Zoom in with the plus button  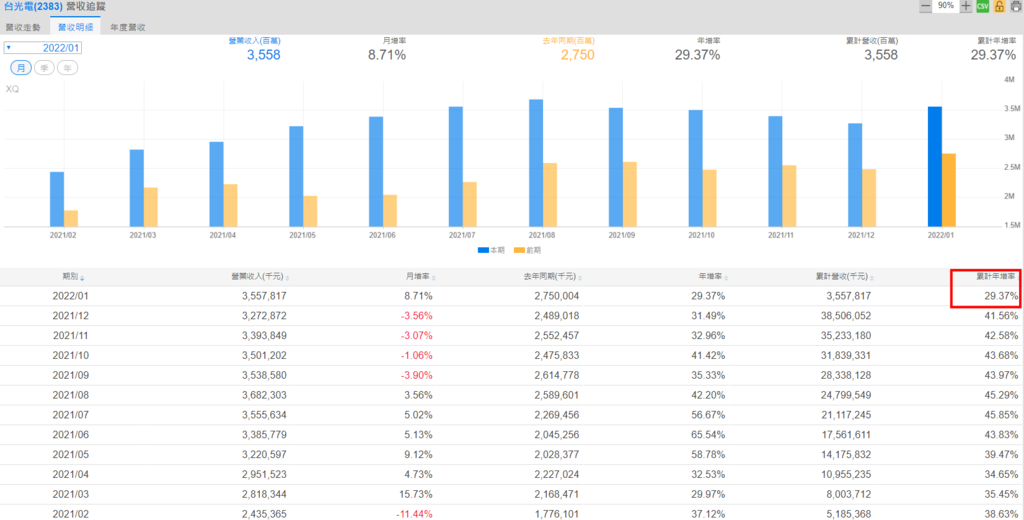pyautogui.click(x=967, y=7)
